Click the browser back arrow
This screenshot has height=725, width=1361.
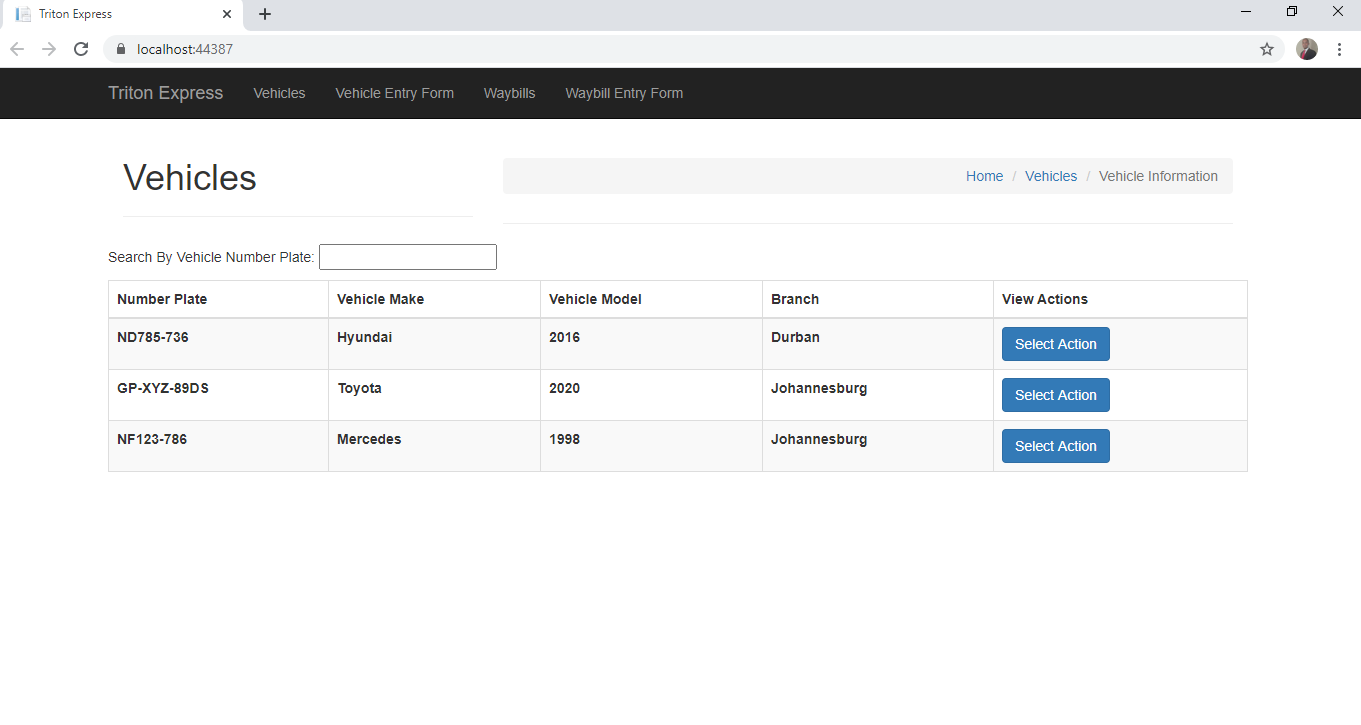point(16,48)
